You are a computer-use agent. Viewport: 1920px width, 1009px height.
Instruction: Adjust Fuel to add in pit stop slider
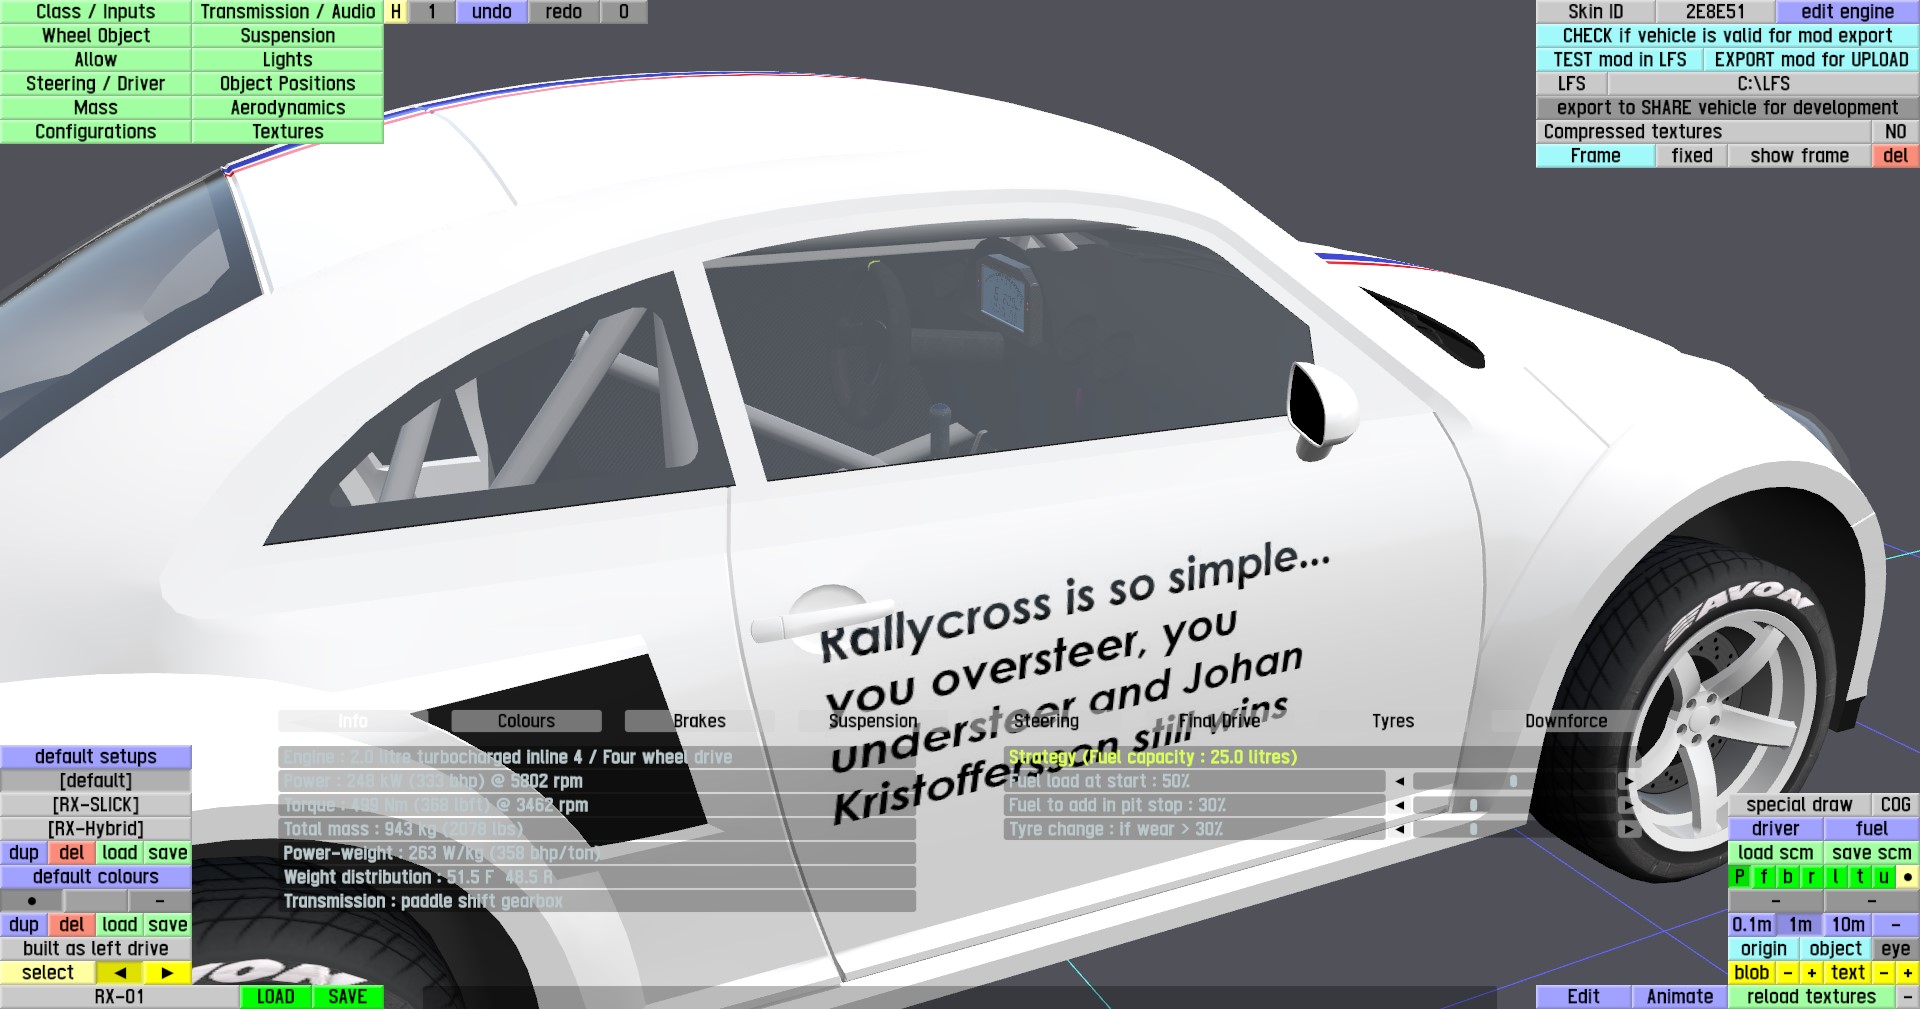(1514, 805)
